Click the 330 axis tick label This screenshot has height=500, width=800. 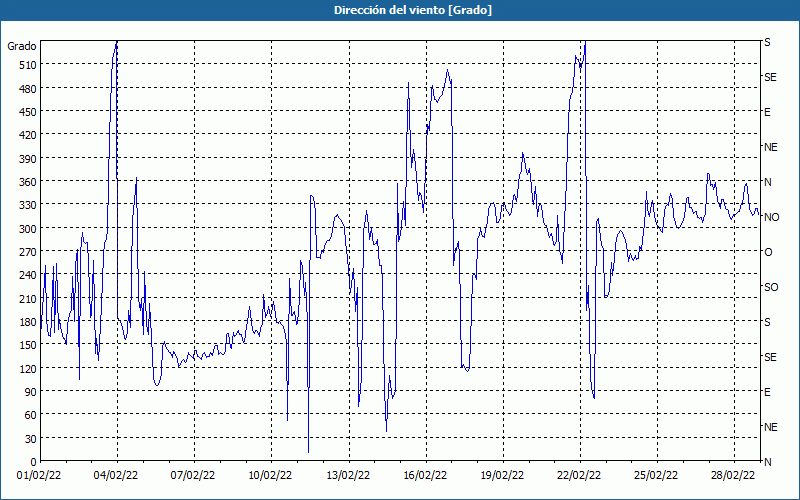point(28,205)
